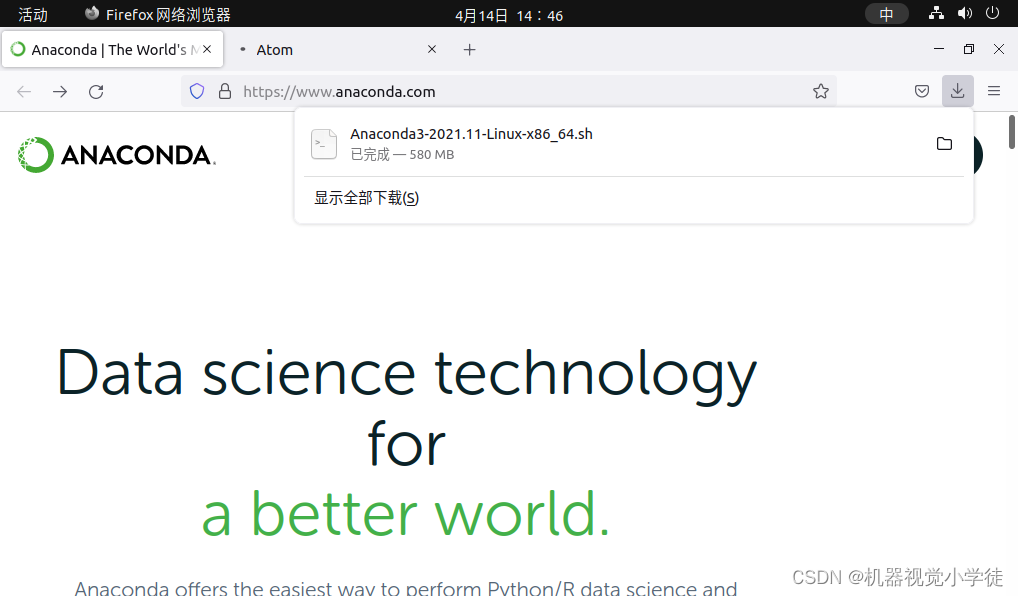Open containing folder of downloaded file
The height and width of the screenshot is (596, 1018).
(945, 143)
